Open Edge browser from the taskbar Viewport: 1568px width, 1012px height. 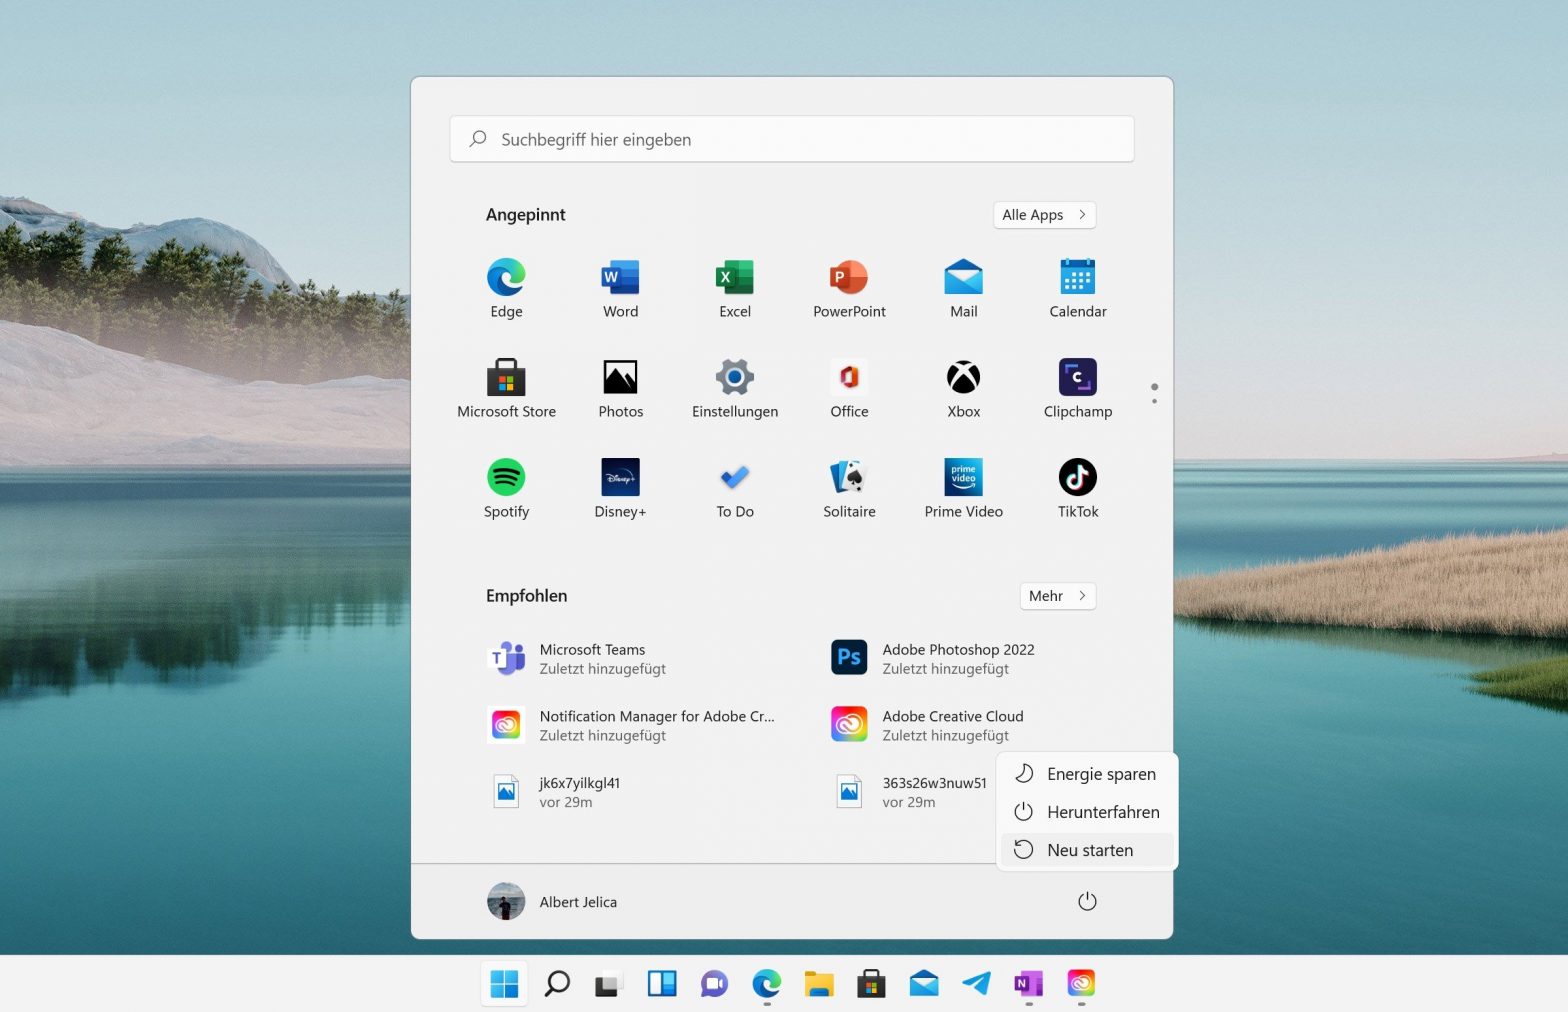[766, 984]
